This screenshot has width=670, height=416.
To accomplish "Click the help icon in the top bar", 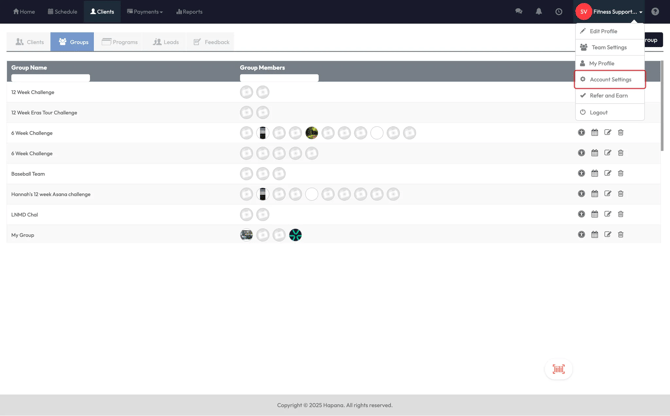I will [655, 12].
